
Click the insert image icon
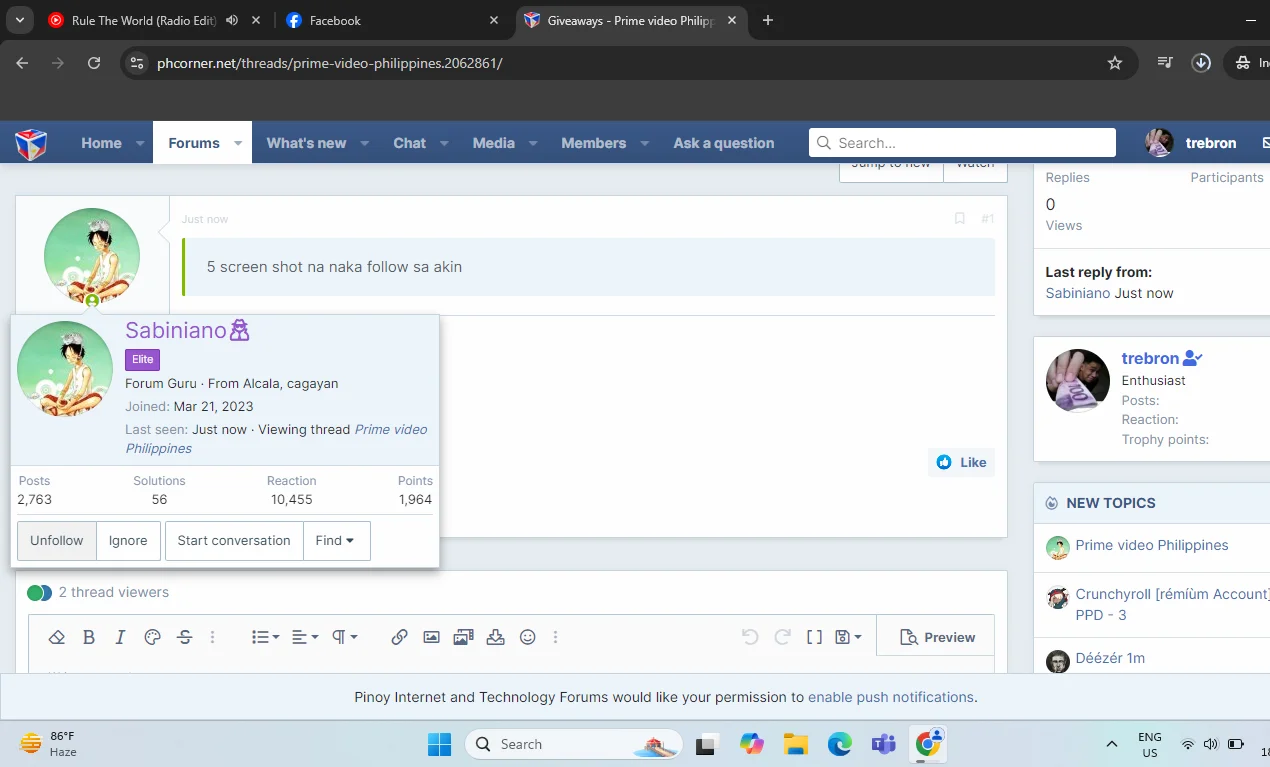[x=431, y=637]
